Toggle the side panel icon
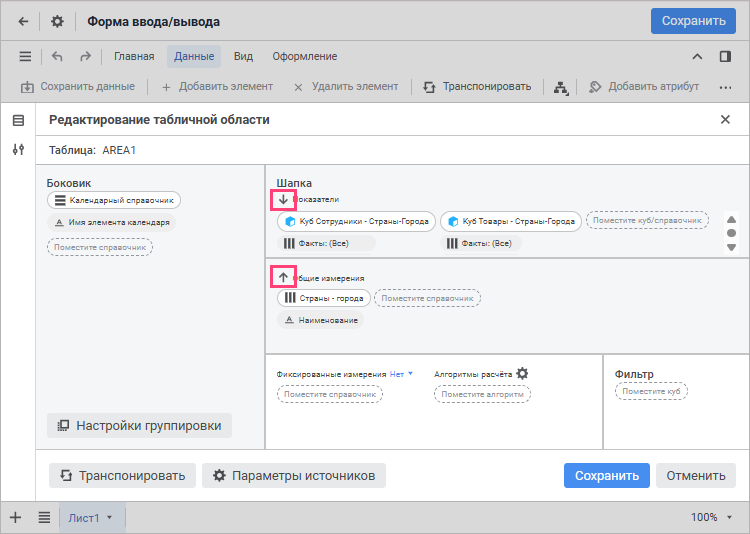Screen dimensions: 750x534 [x=725, y=56]
